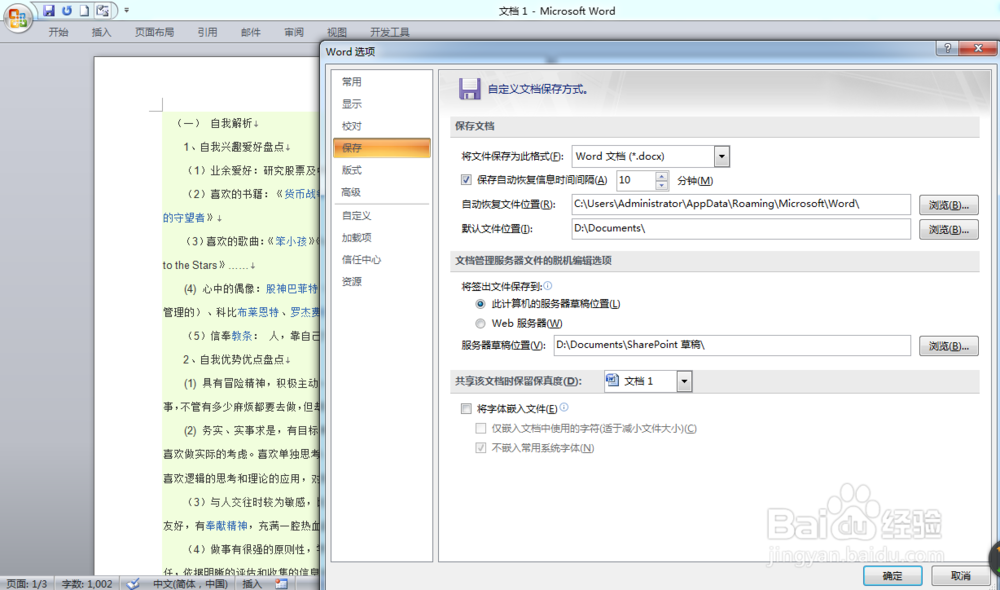Select 版式 category in Word Options
1000x590 pixels.
tap(381, 170)
